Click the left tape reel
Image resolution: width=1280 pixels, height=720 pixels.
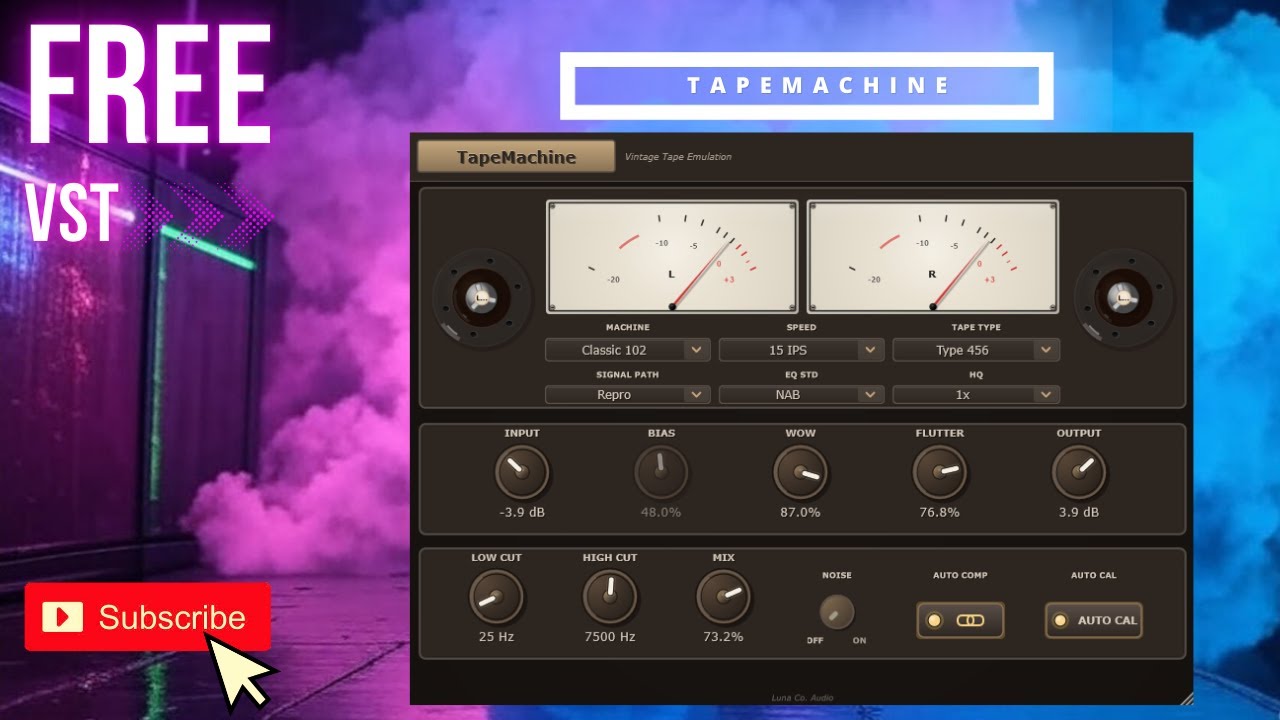[480, 298]
